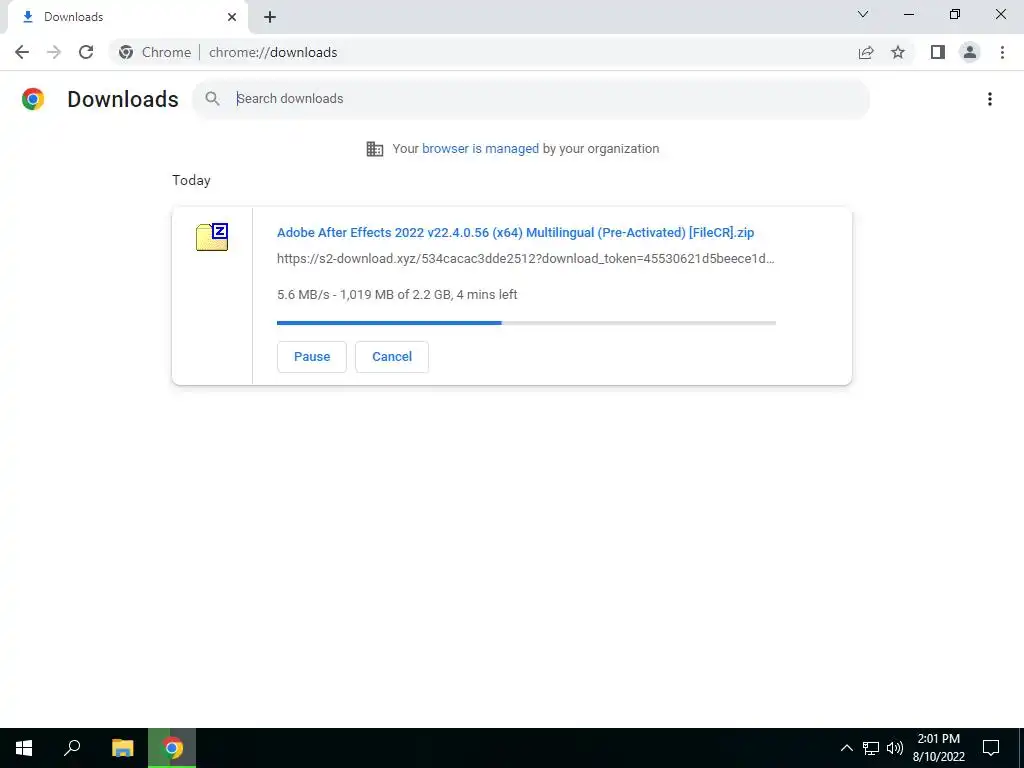Viewport: 1024px width, 768px height.
Task: Open File Explorer from the taskbar
Action: 122,748
